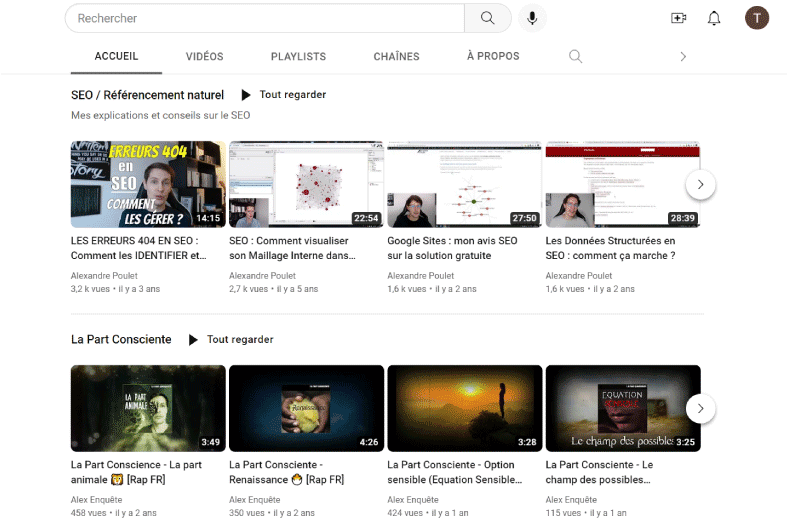Click title Google Sites : mon avis SEO

(452, 248)
